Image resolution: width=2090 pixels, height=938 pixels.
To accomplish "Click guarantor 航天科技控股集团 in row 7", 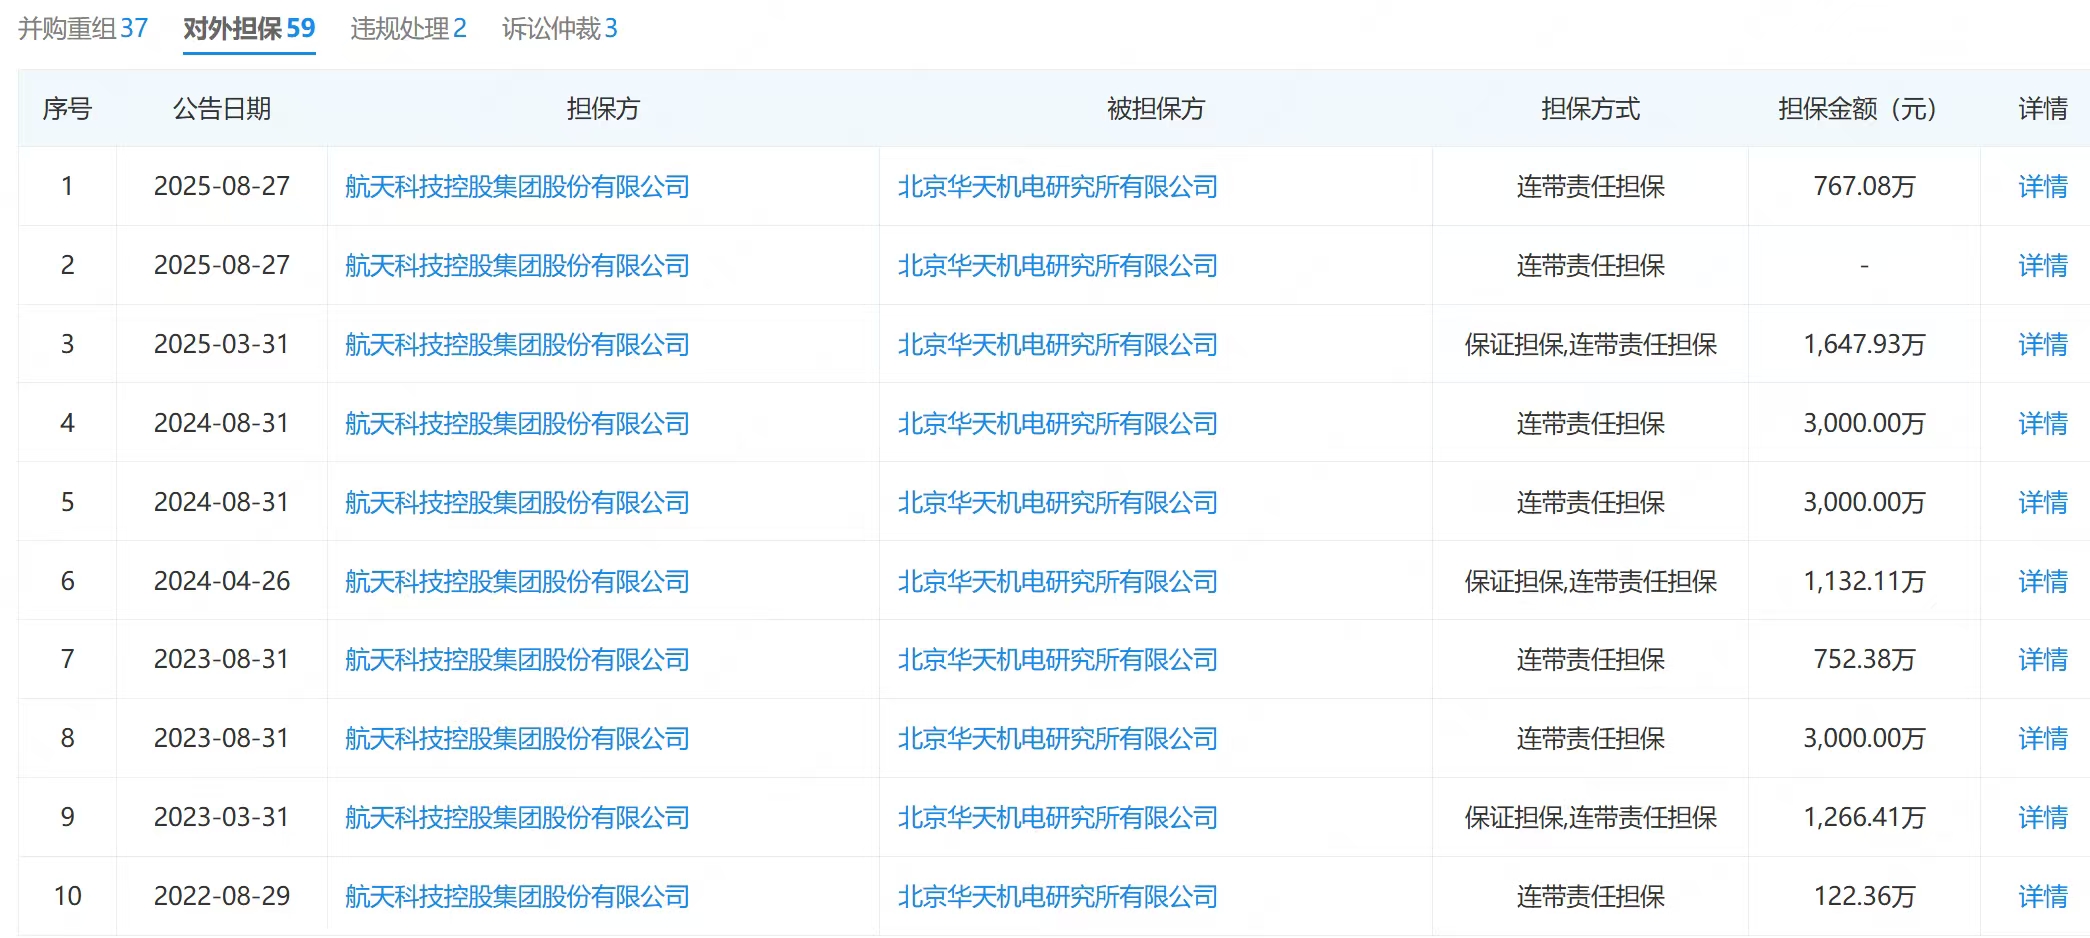I will pos(517,660).
